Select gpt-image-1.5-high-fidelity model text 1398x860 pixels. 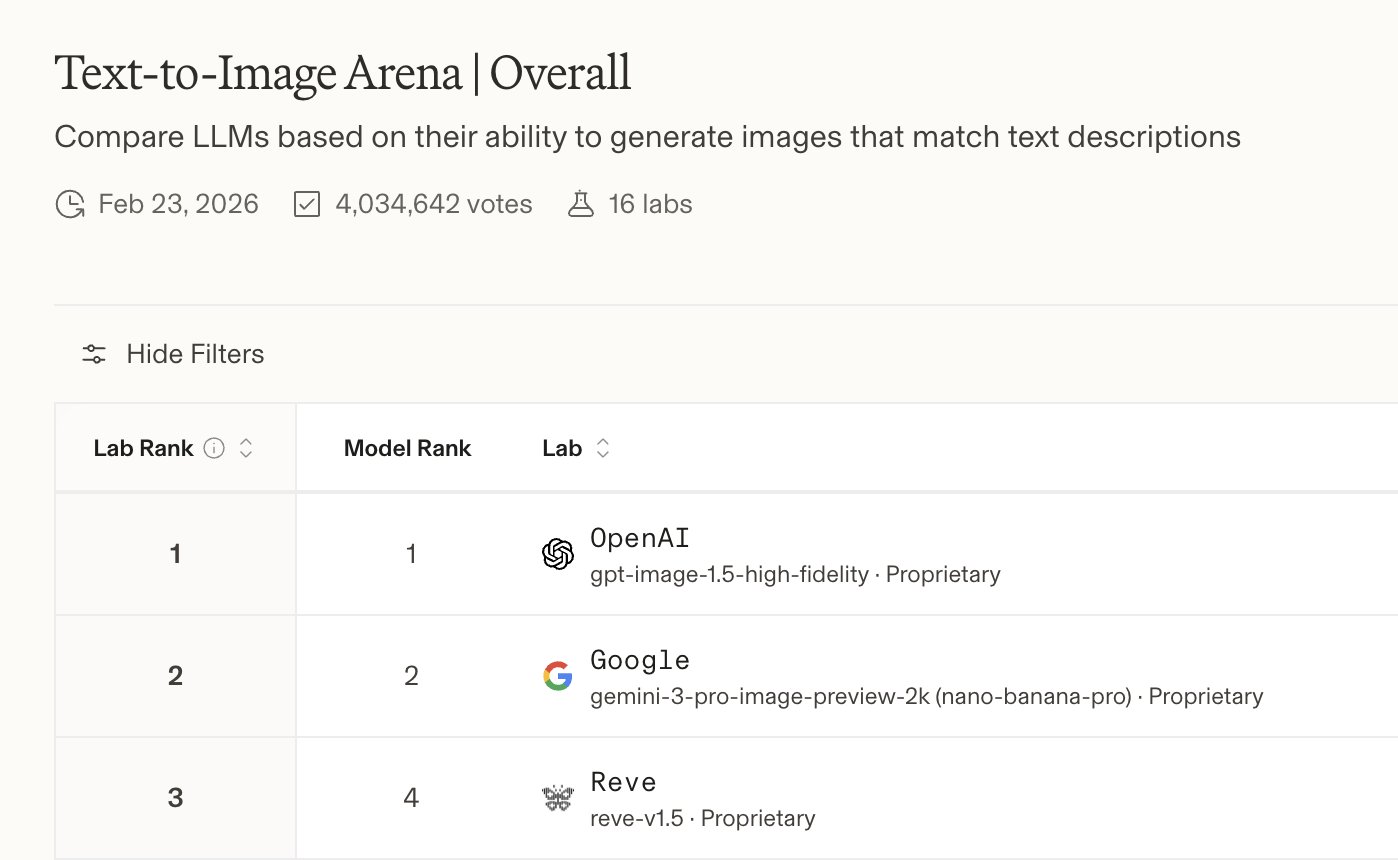pyautogui.click(x=729, y=575)
